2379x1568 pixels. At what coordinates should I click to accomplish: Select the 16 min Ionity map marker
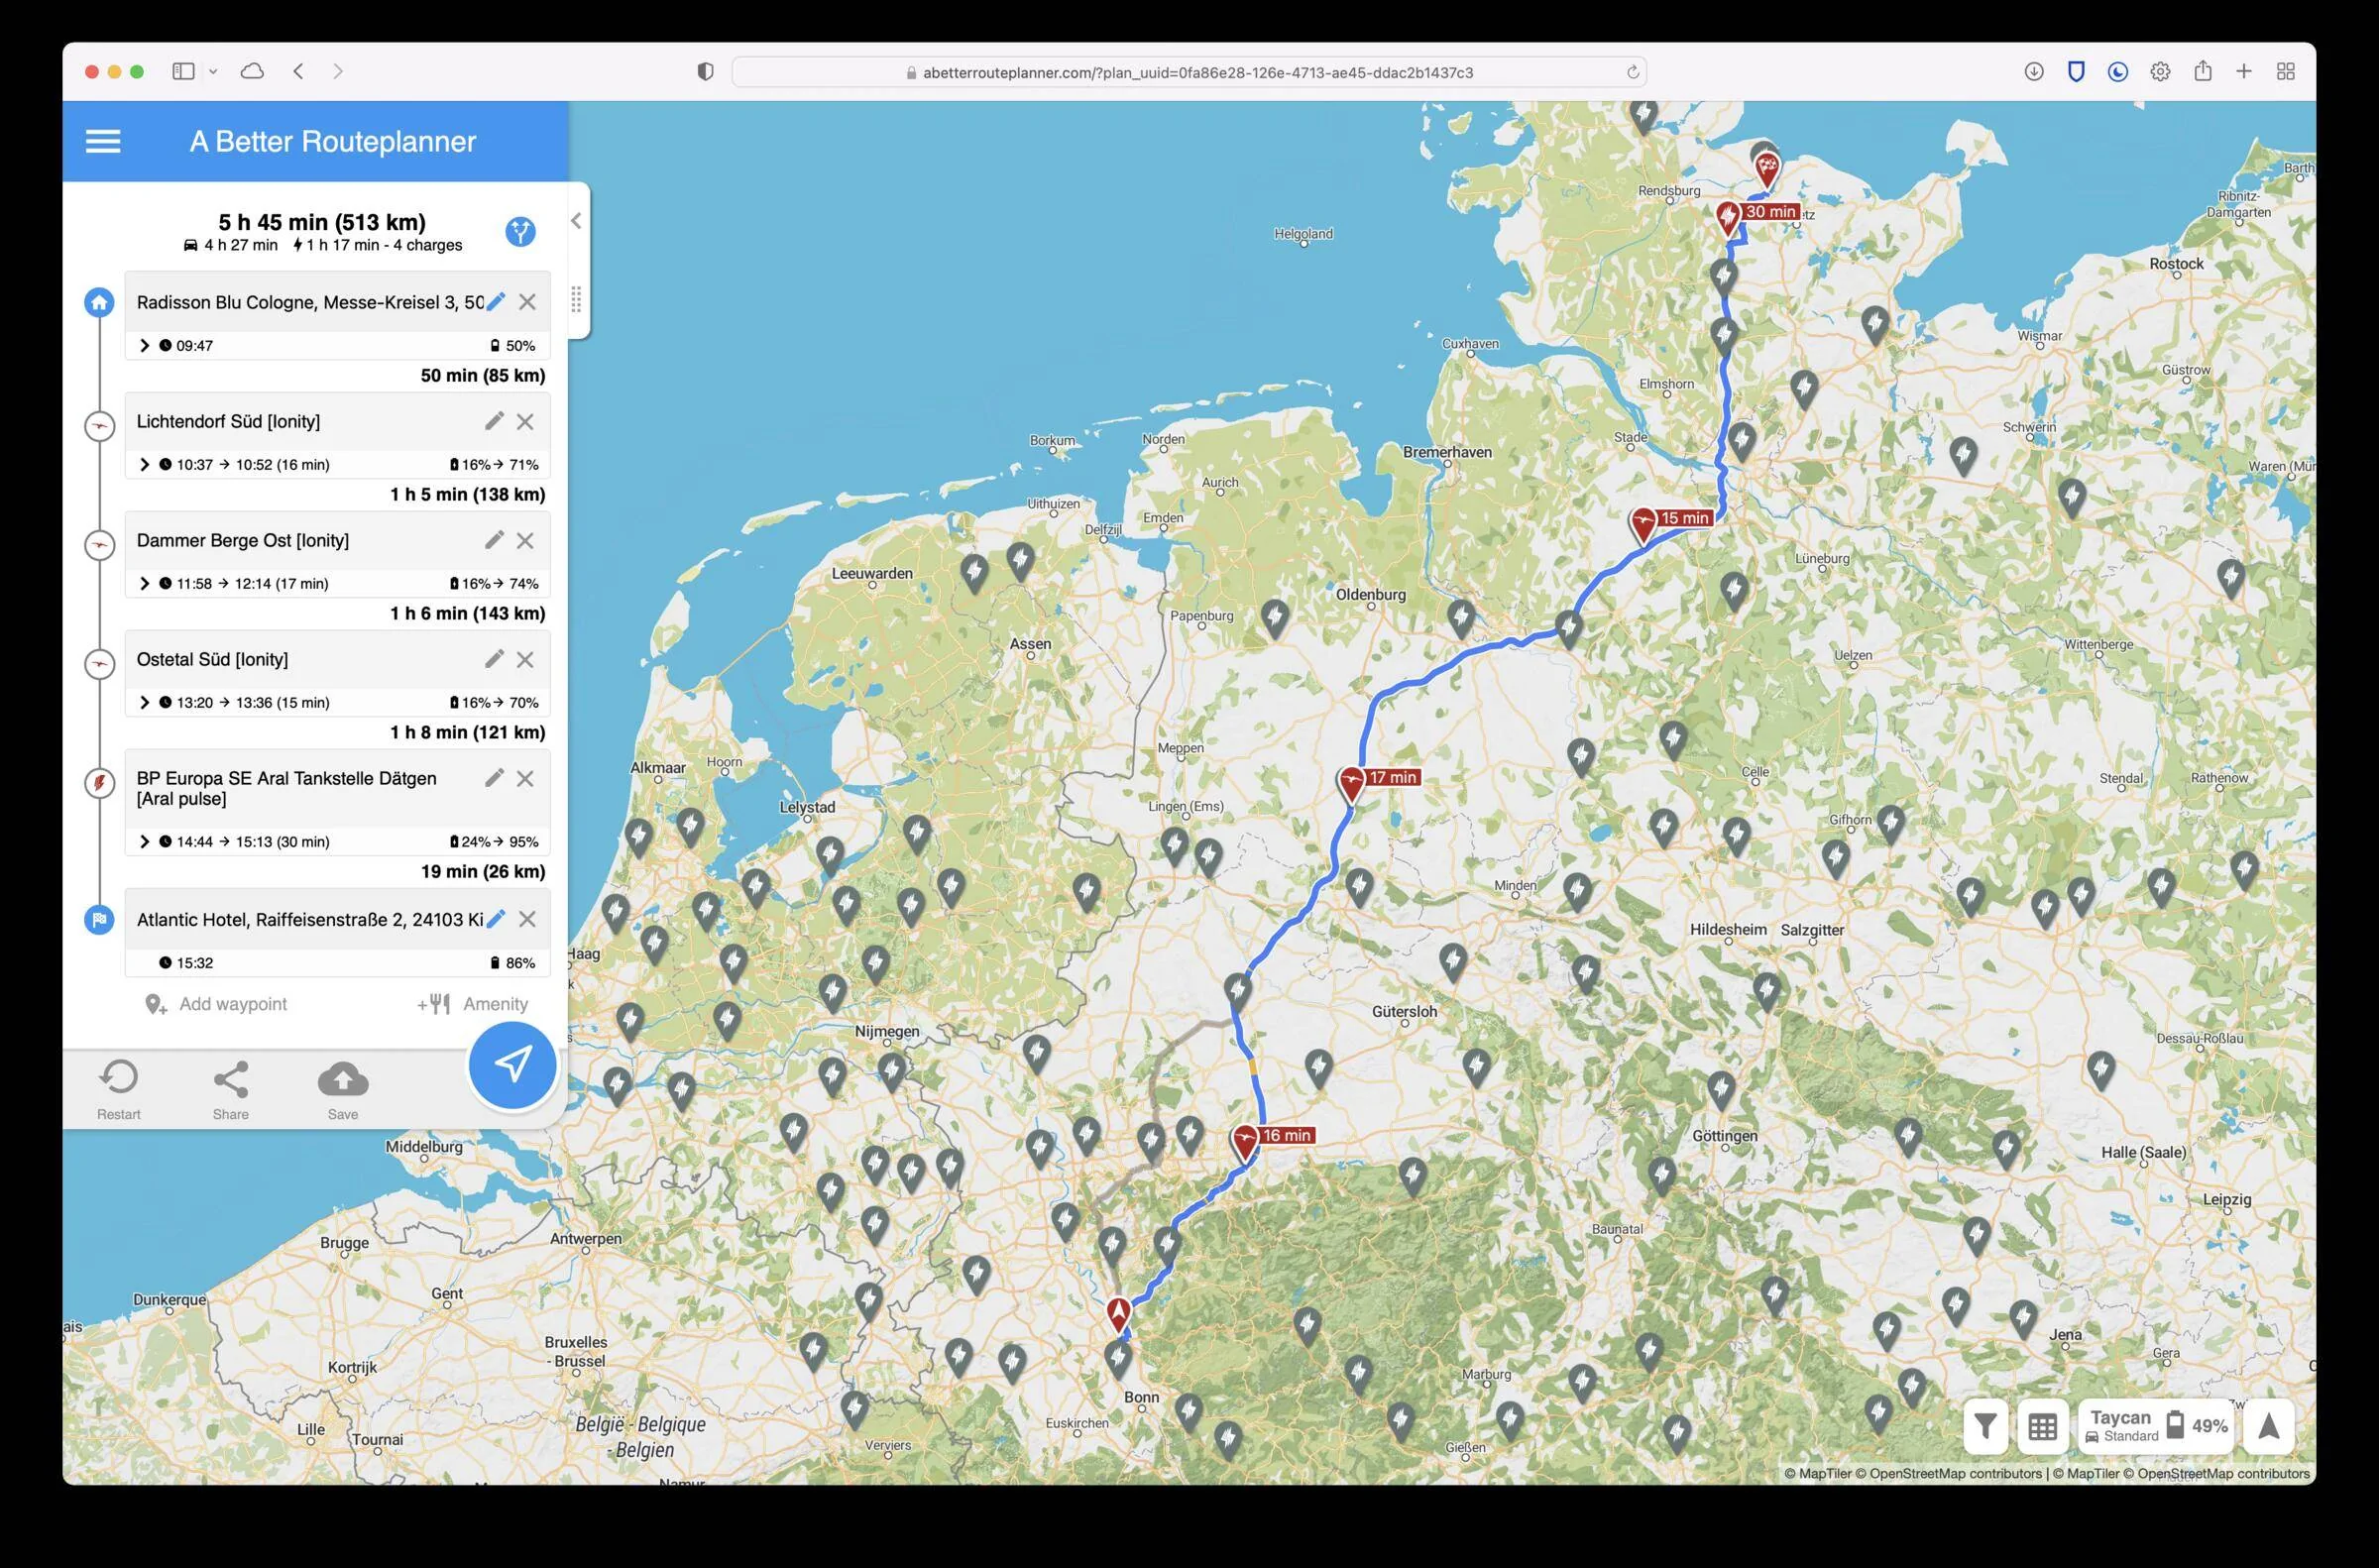[1245, 1141]
